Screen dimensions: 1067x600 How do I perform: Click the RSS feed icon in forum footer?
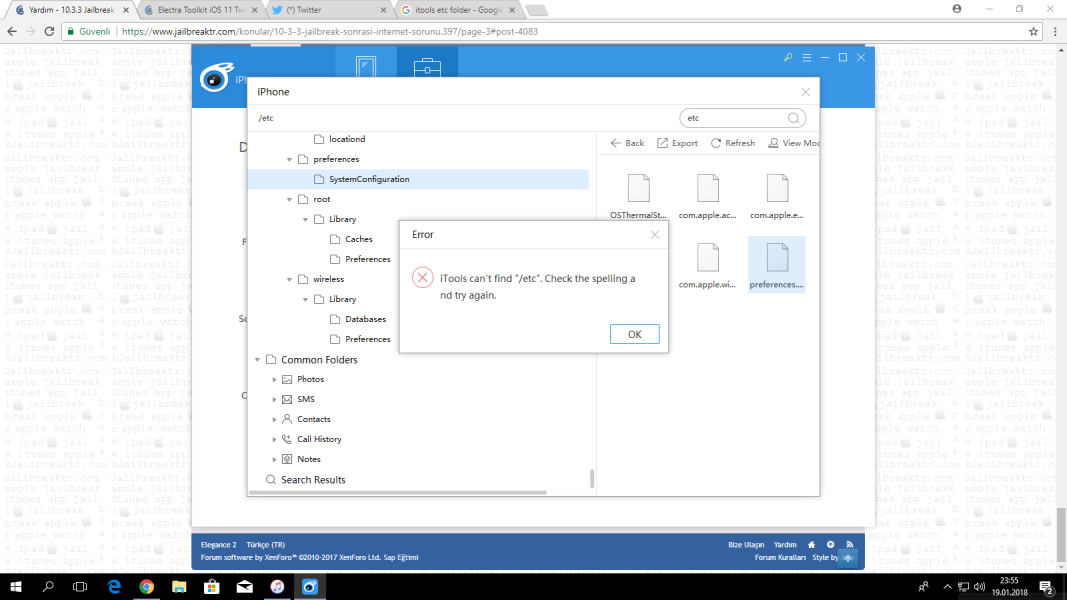(x=849, y=544)
